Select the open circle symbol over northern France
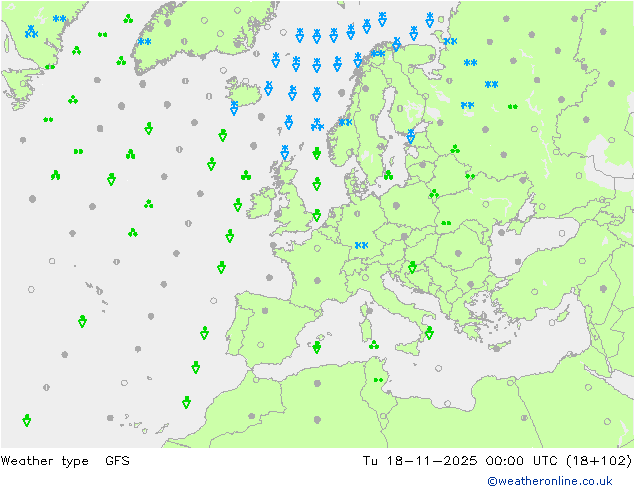This screenshot has width=634, height=490. pos(317,249)
